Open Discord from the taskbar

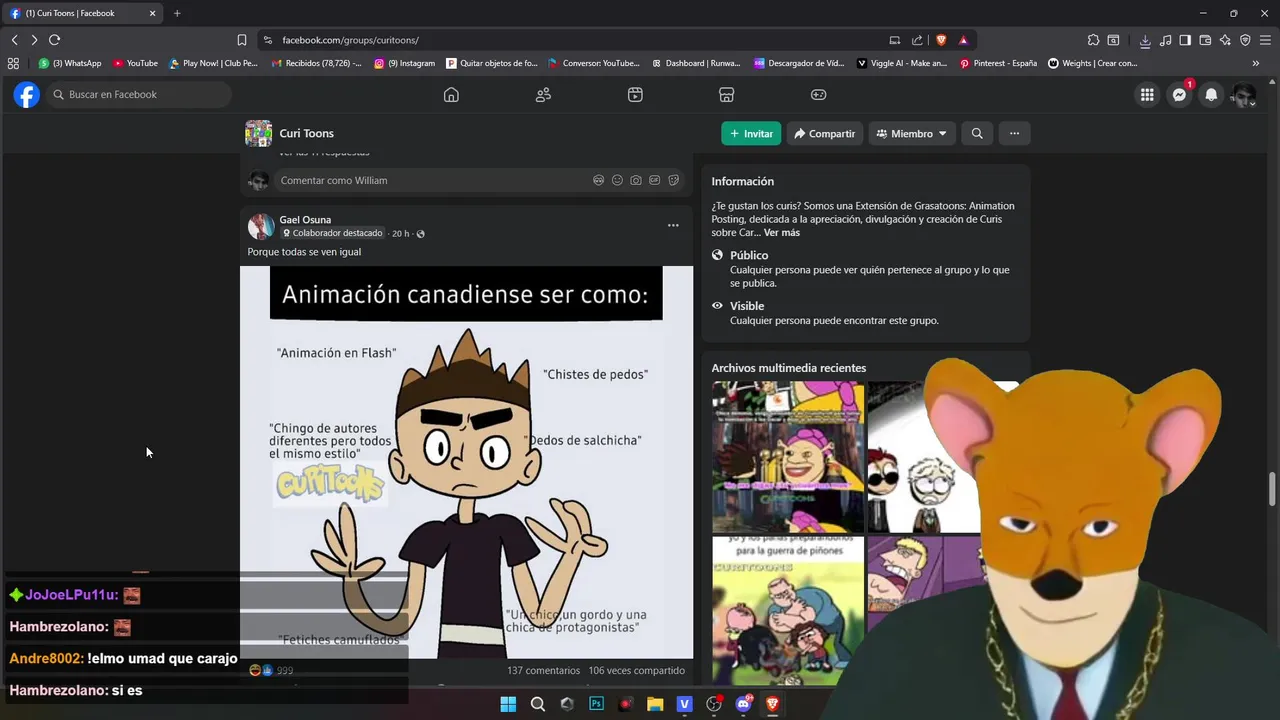point(743,704)
